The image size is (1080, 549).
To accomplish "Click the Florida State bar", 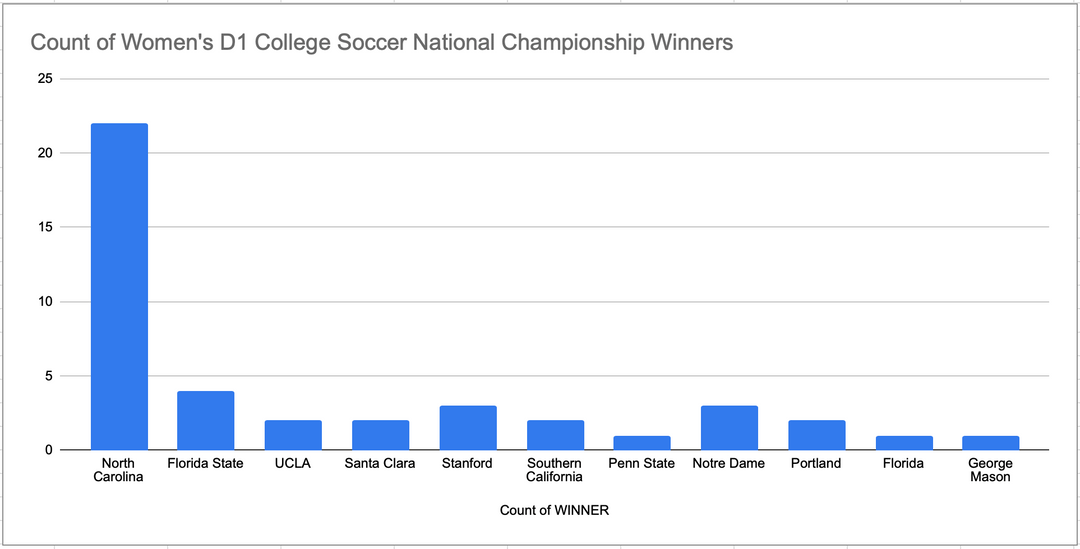I will click(x=206, y=420).
